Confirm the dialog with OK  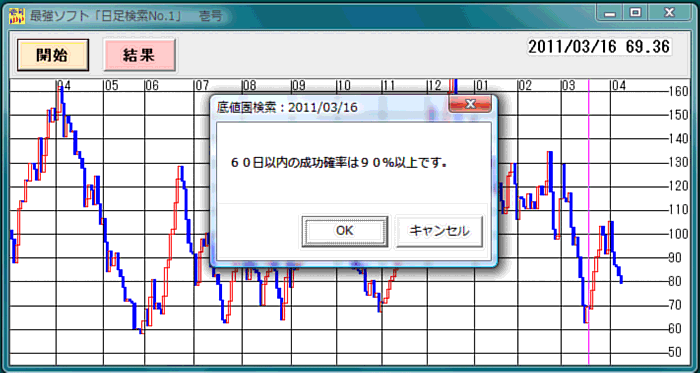point(345,231)
